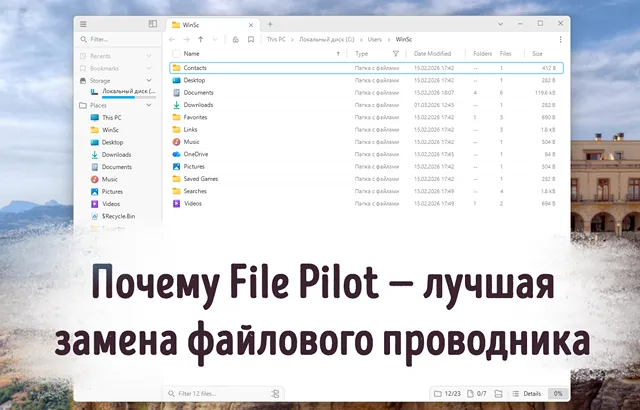Viewport: 640px width, 410px height.
Task: Collapse the Storage section chevron
Action: [x=149, y=80]
